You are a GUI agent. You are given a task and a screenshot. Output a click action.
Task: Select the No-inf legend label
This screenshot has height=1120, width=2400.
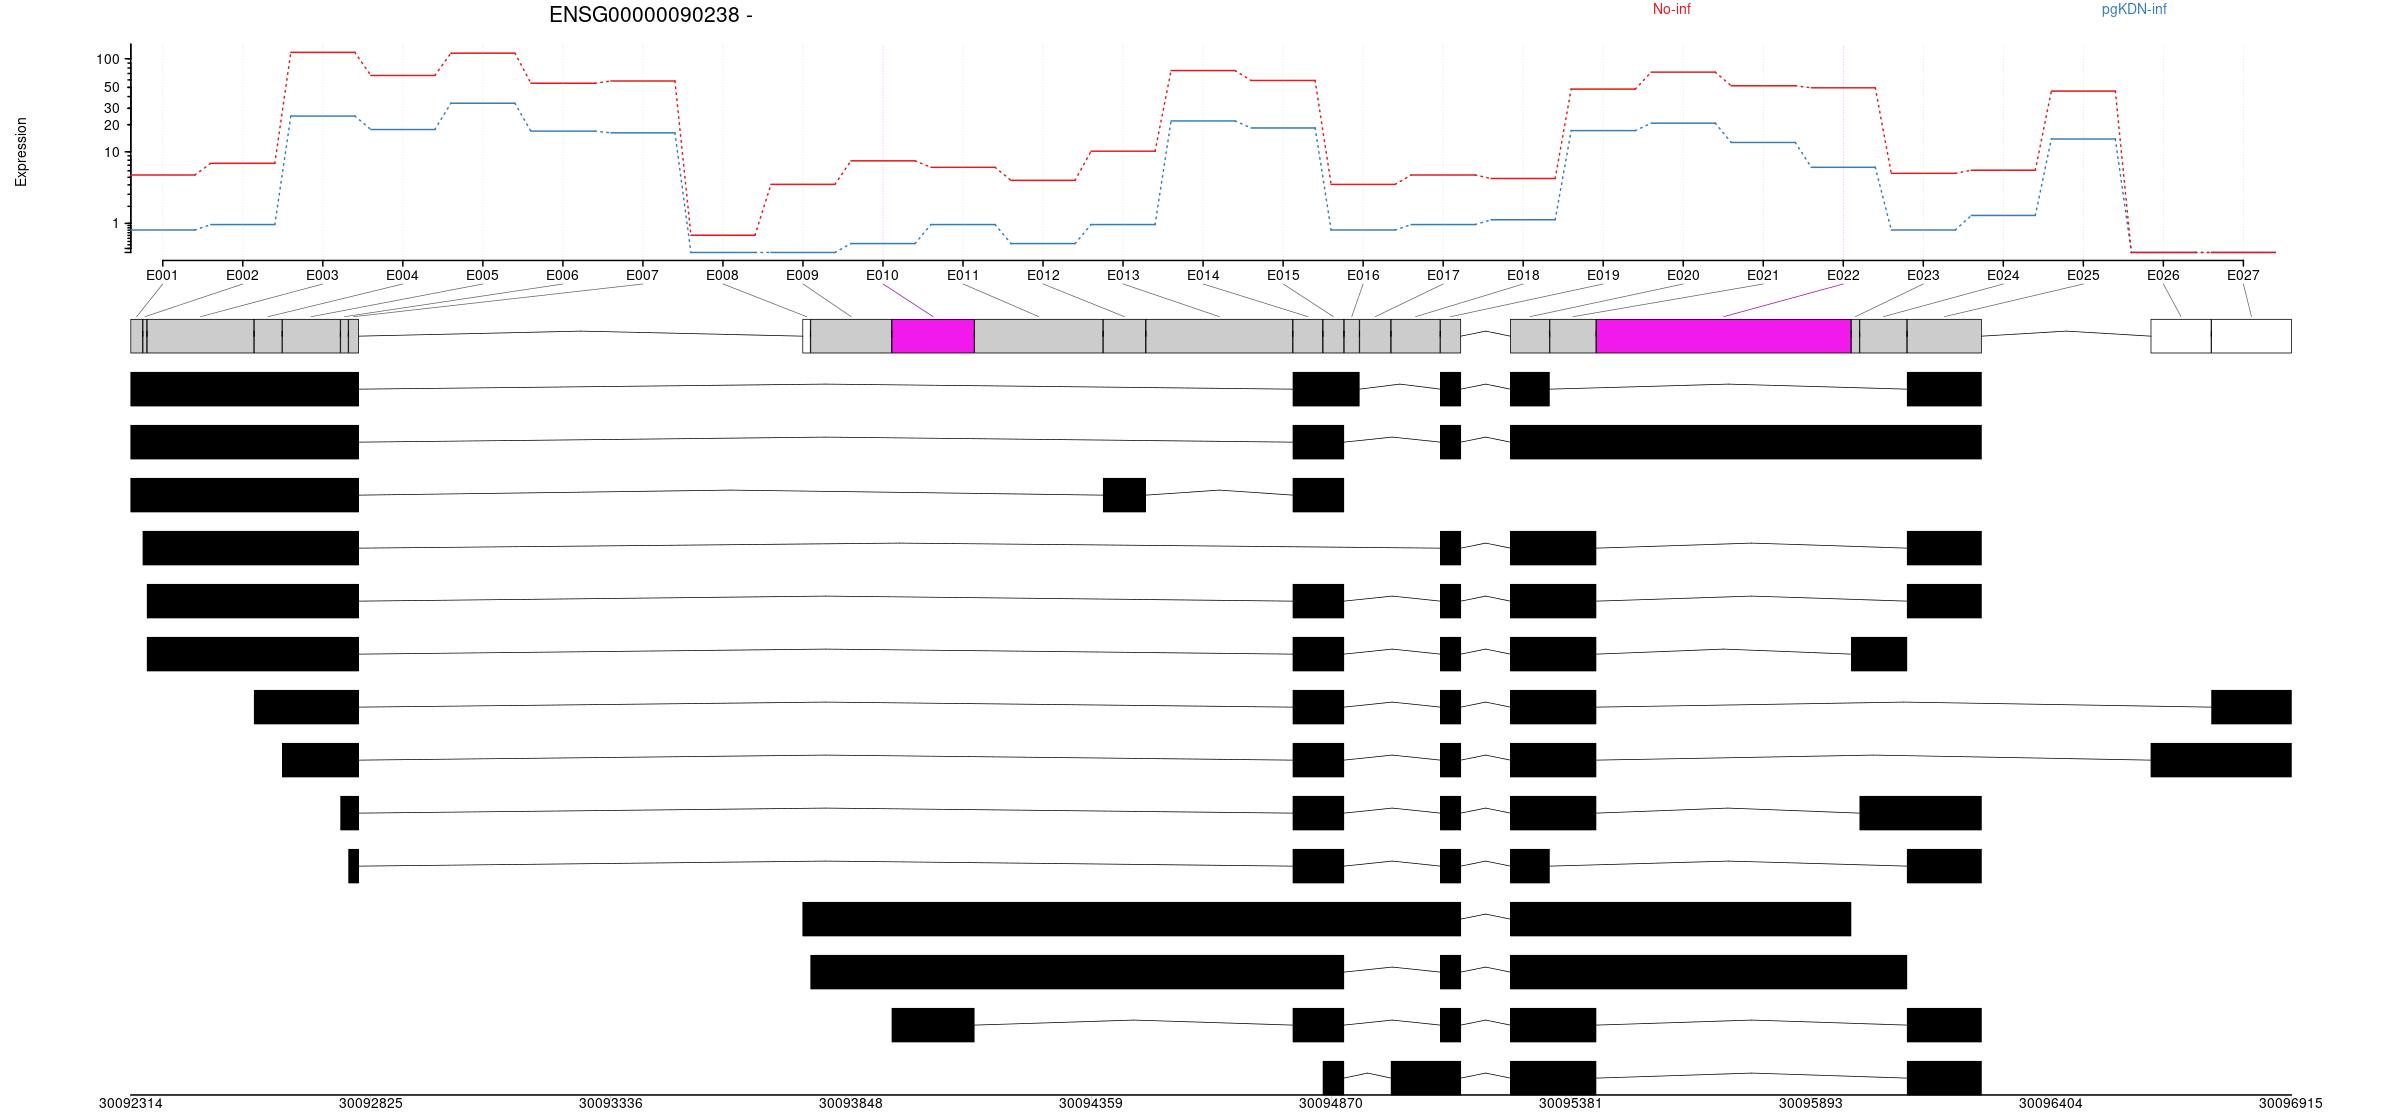(1671, 9)
